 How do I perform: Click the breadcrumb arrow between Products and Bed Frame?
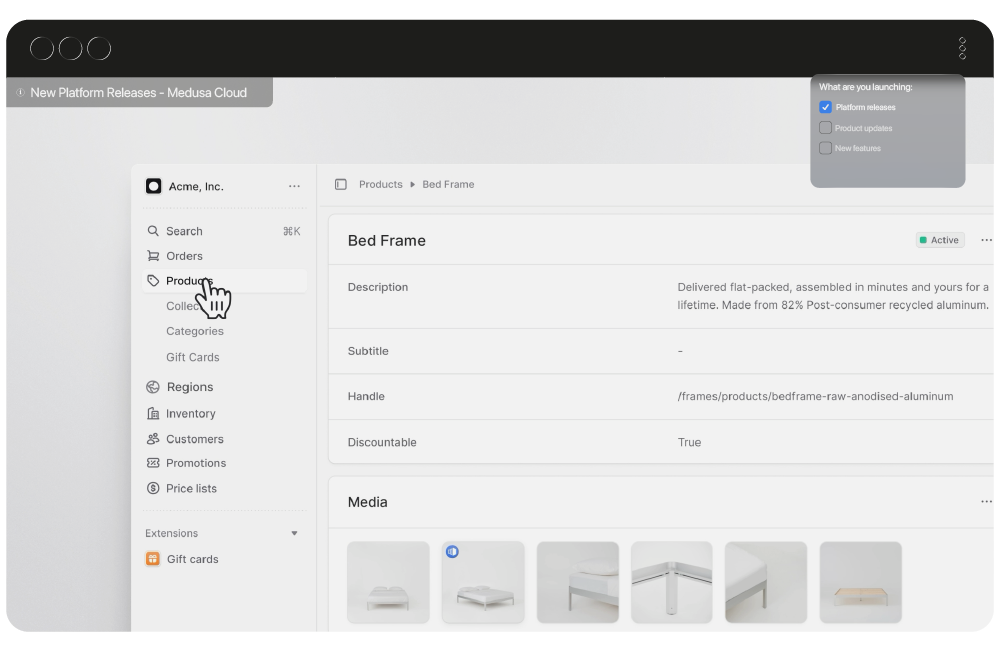[413, 184]
